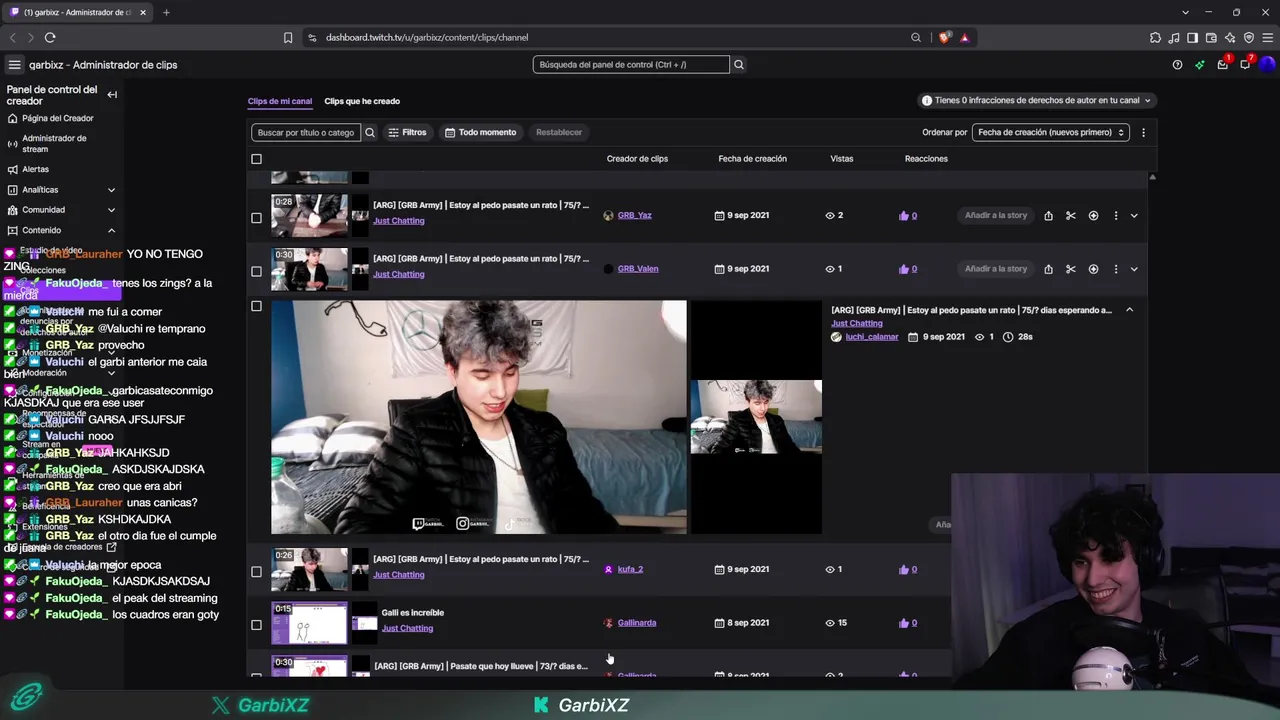Collapse the expanded luchi_calamar clip
Viewport: 1280px width, 720px height.
1130,310
